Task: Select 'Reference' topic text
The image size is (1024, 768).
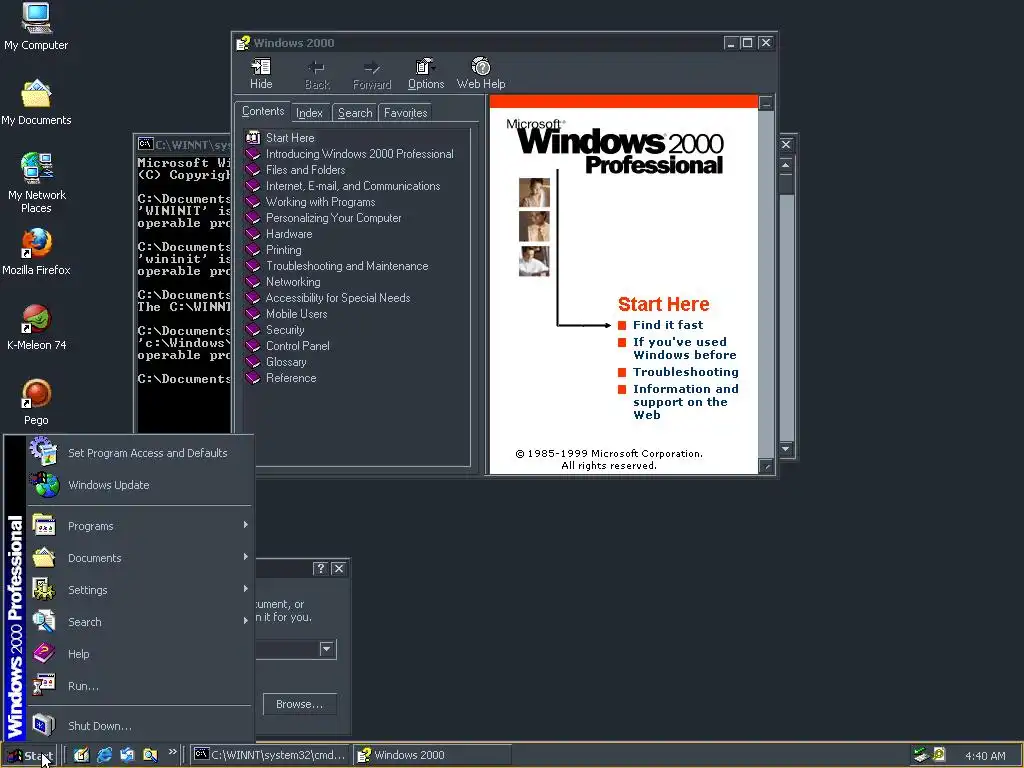Action: pyautogui.click(x=291, y=377)
